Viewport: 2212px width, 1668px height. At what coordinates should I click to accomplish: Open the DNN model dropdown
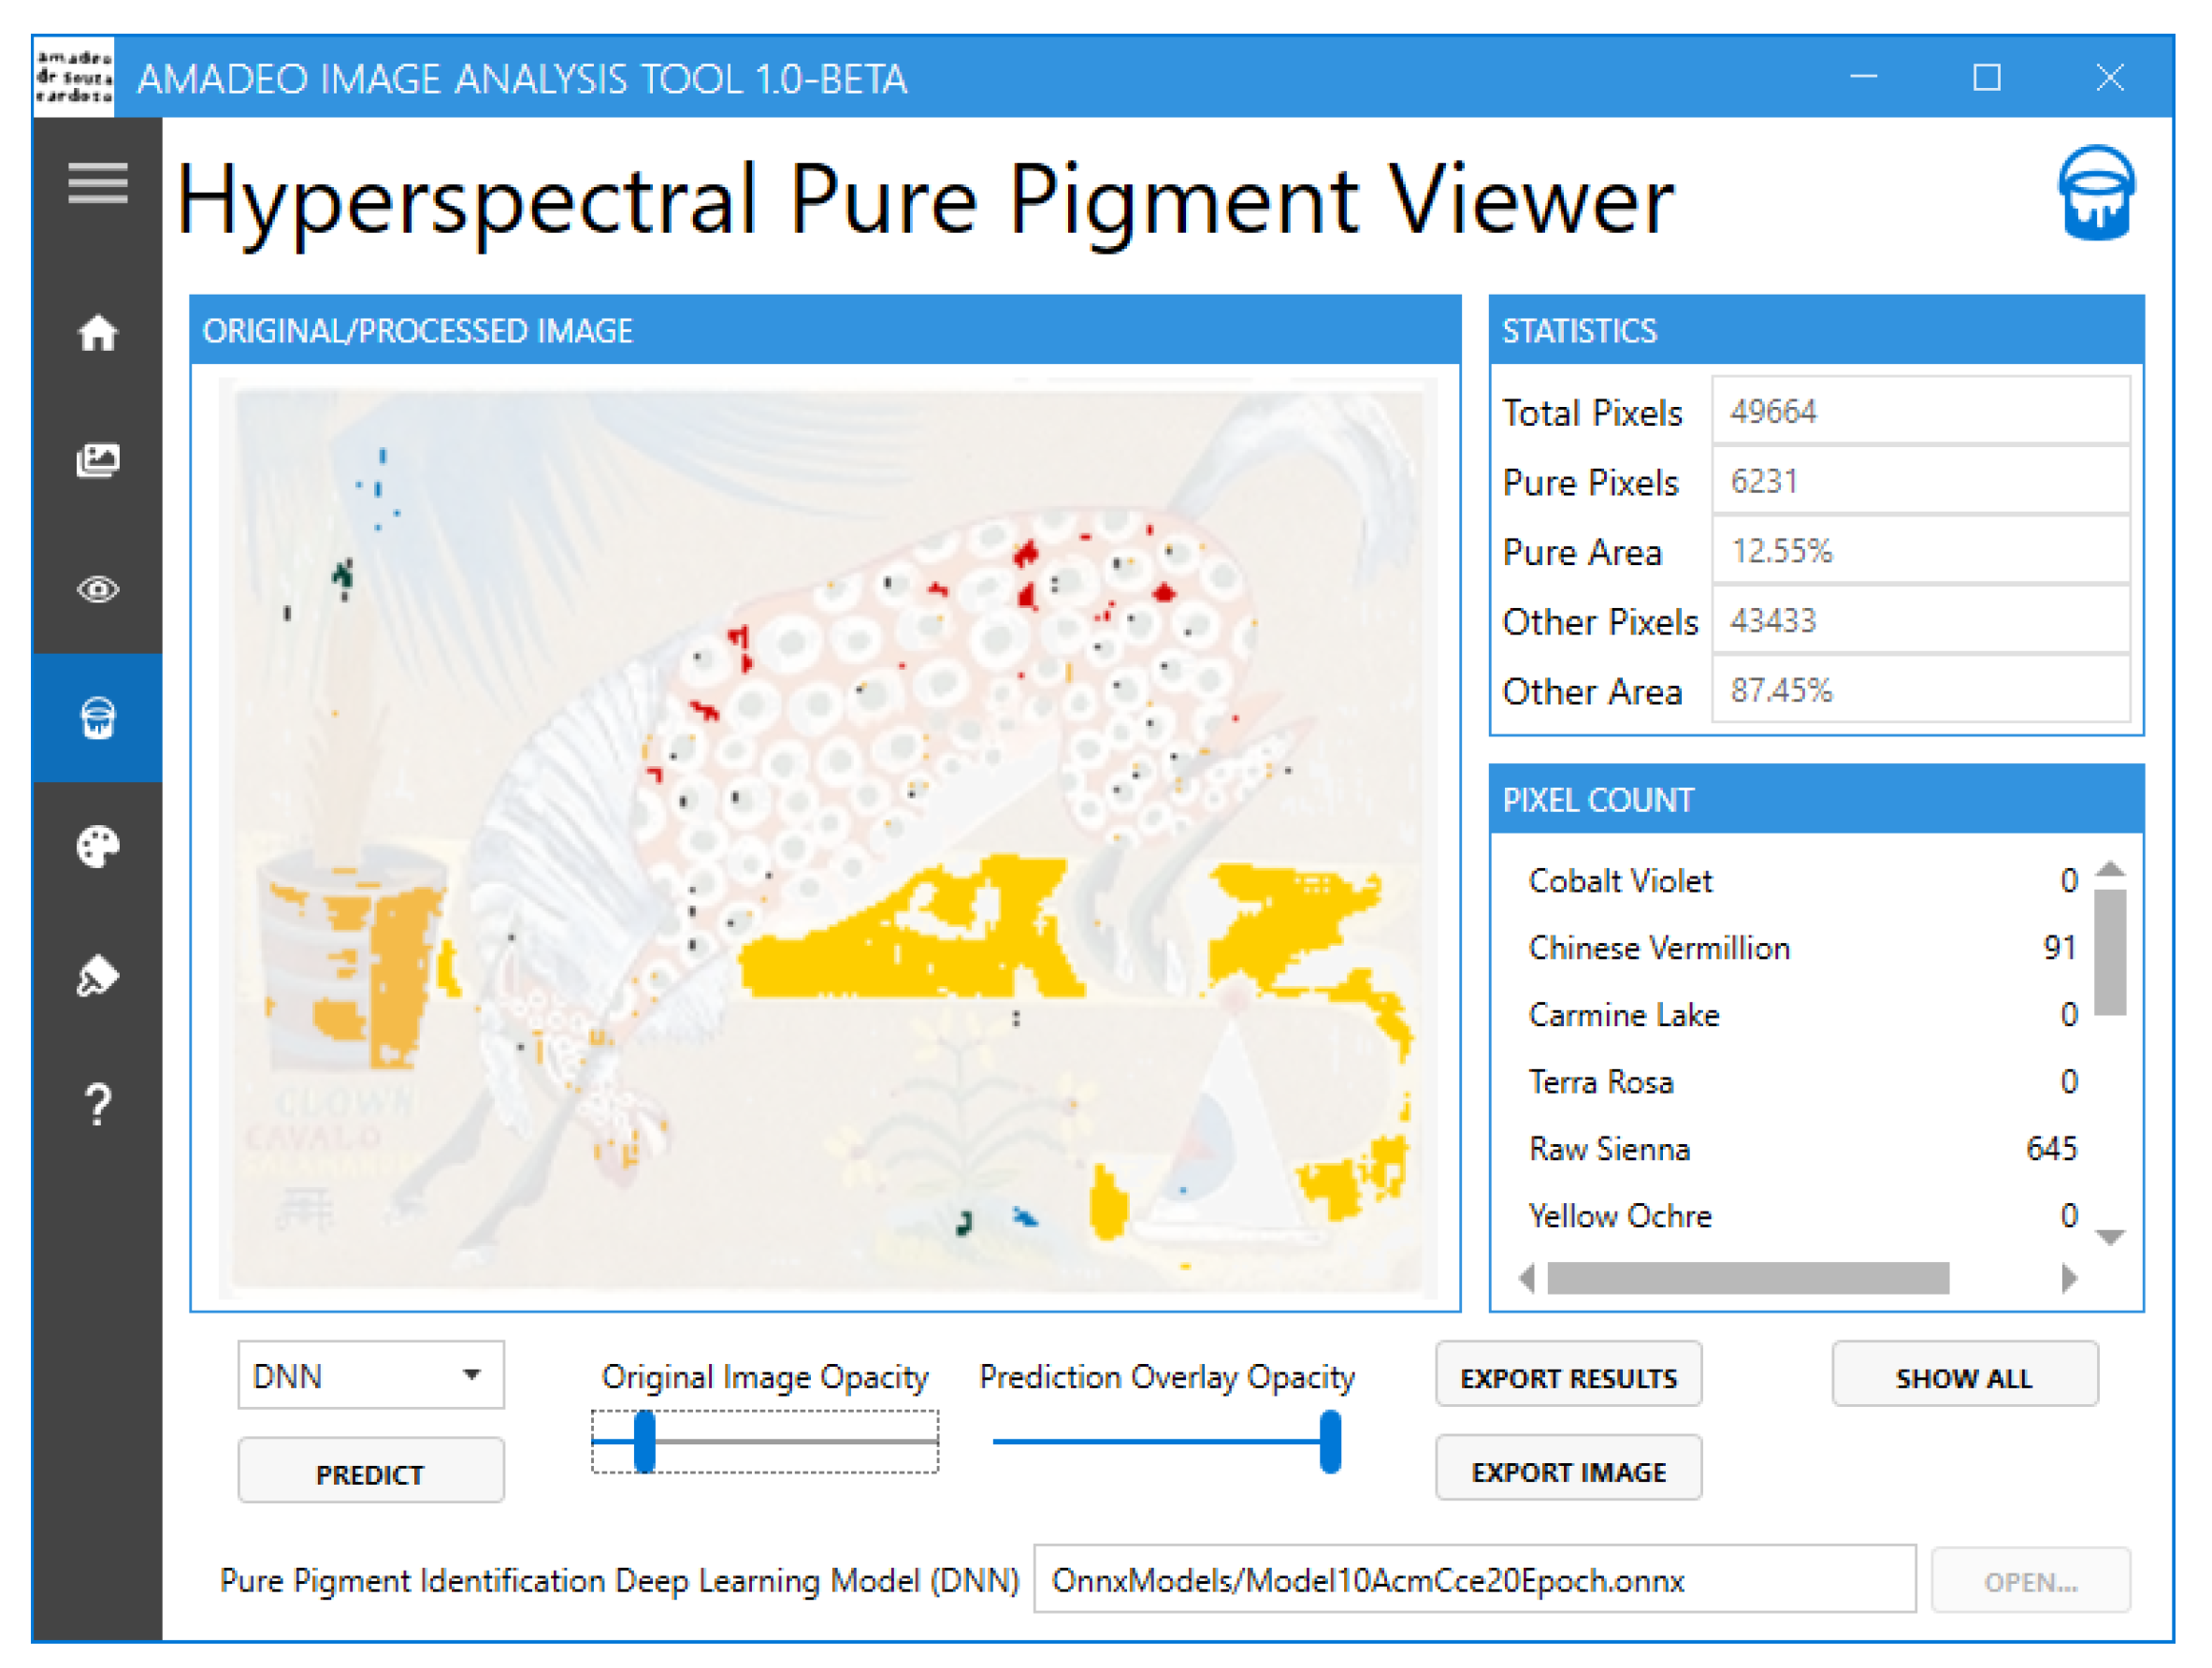tap(370, 1376)
